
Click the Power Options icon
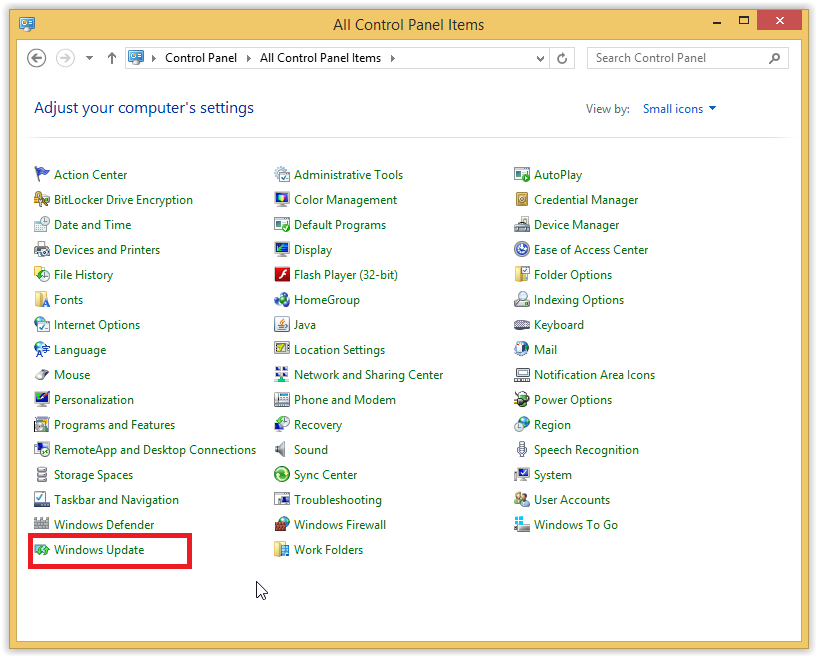click(522, 399)
